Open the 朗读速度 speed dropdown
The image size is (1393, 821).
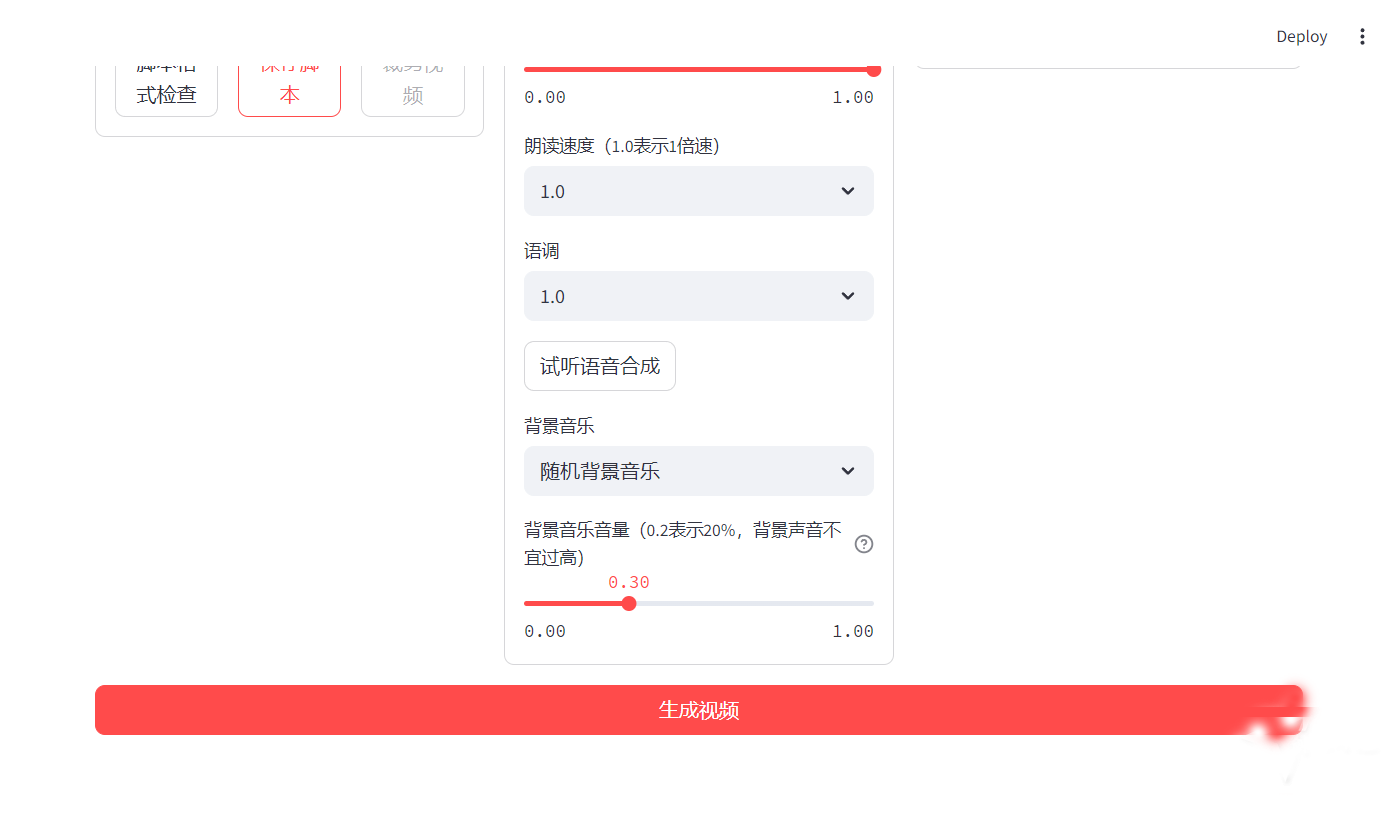(x=698, y=191)
